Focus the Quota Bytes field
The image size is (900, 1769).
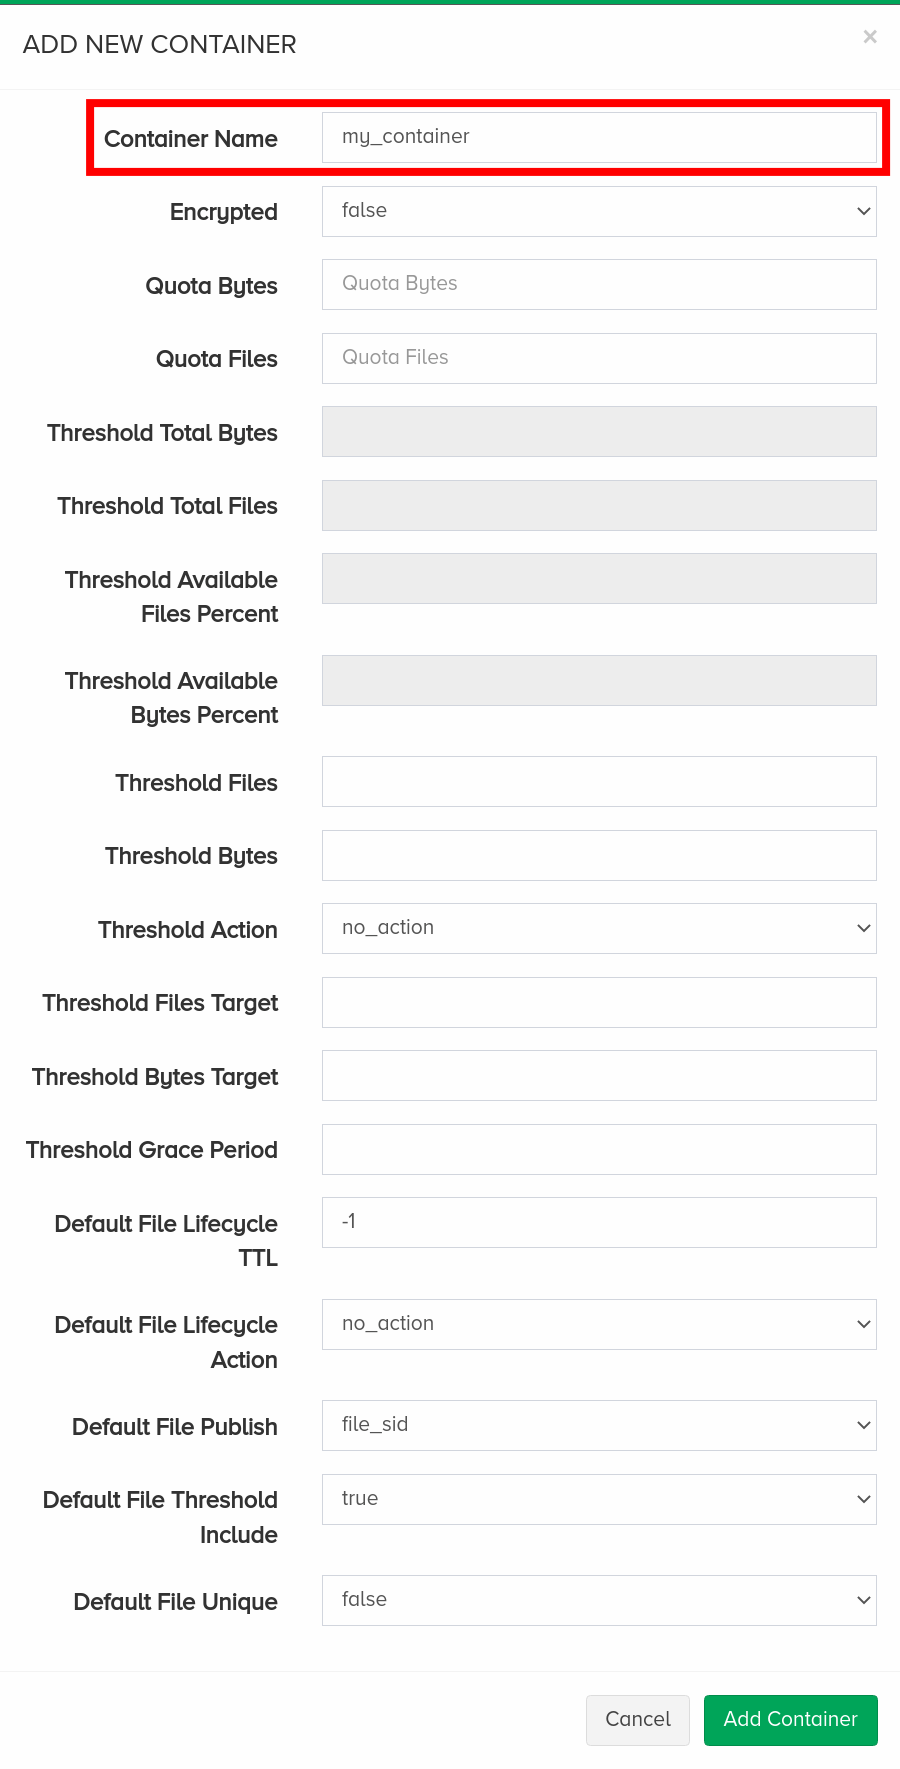(x=599, y=284)
